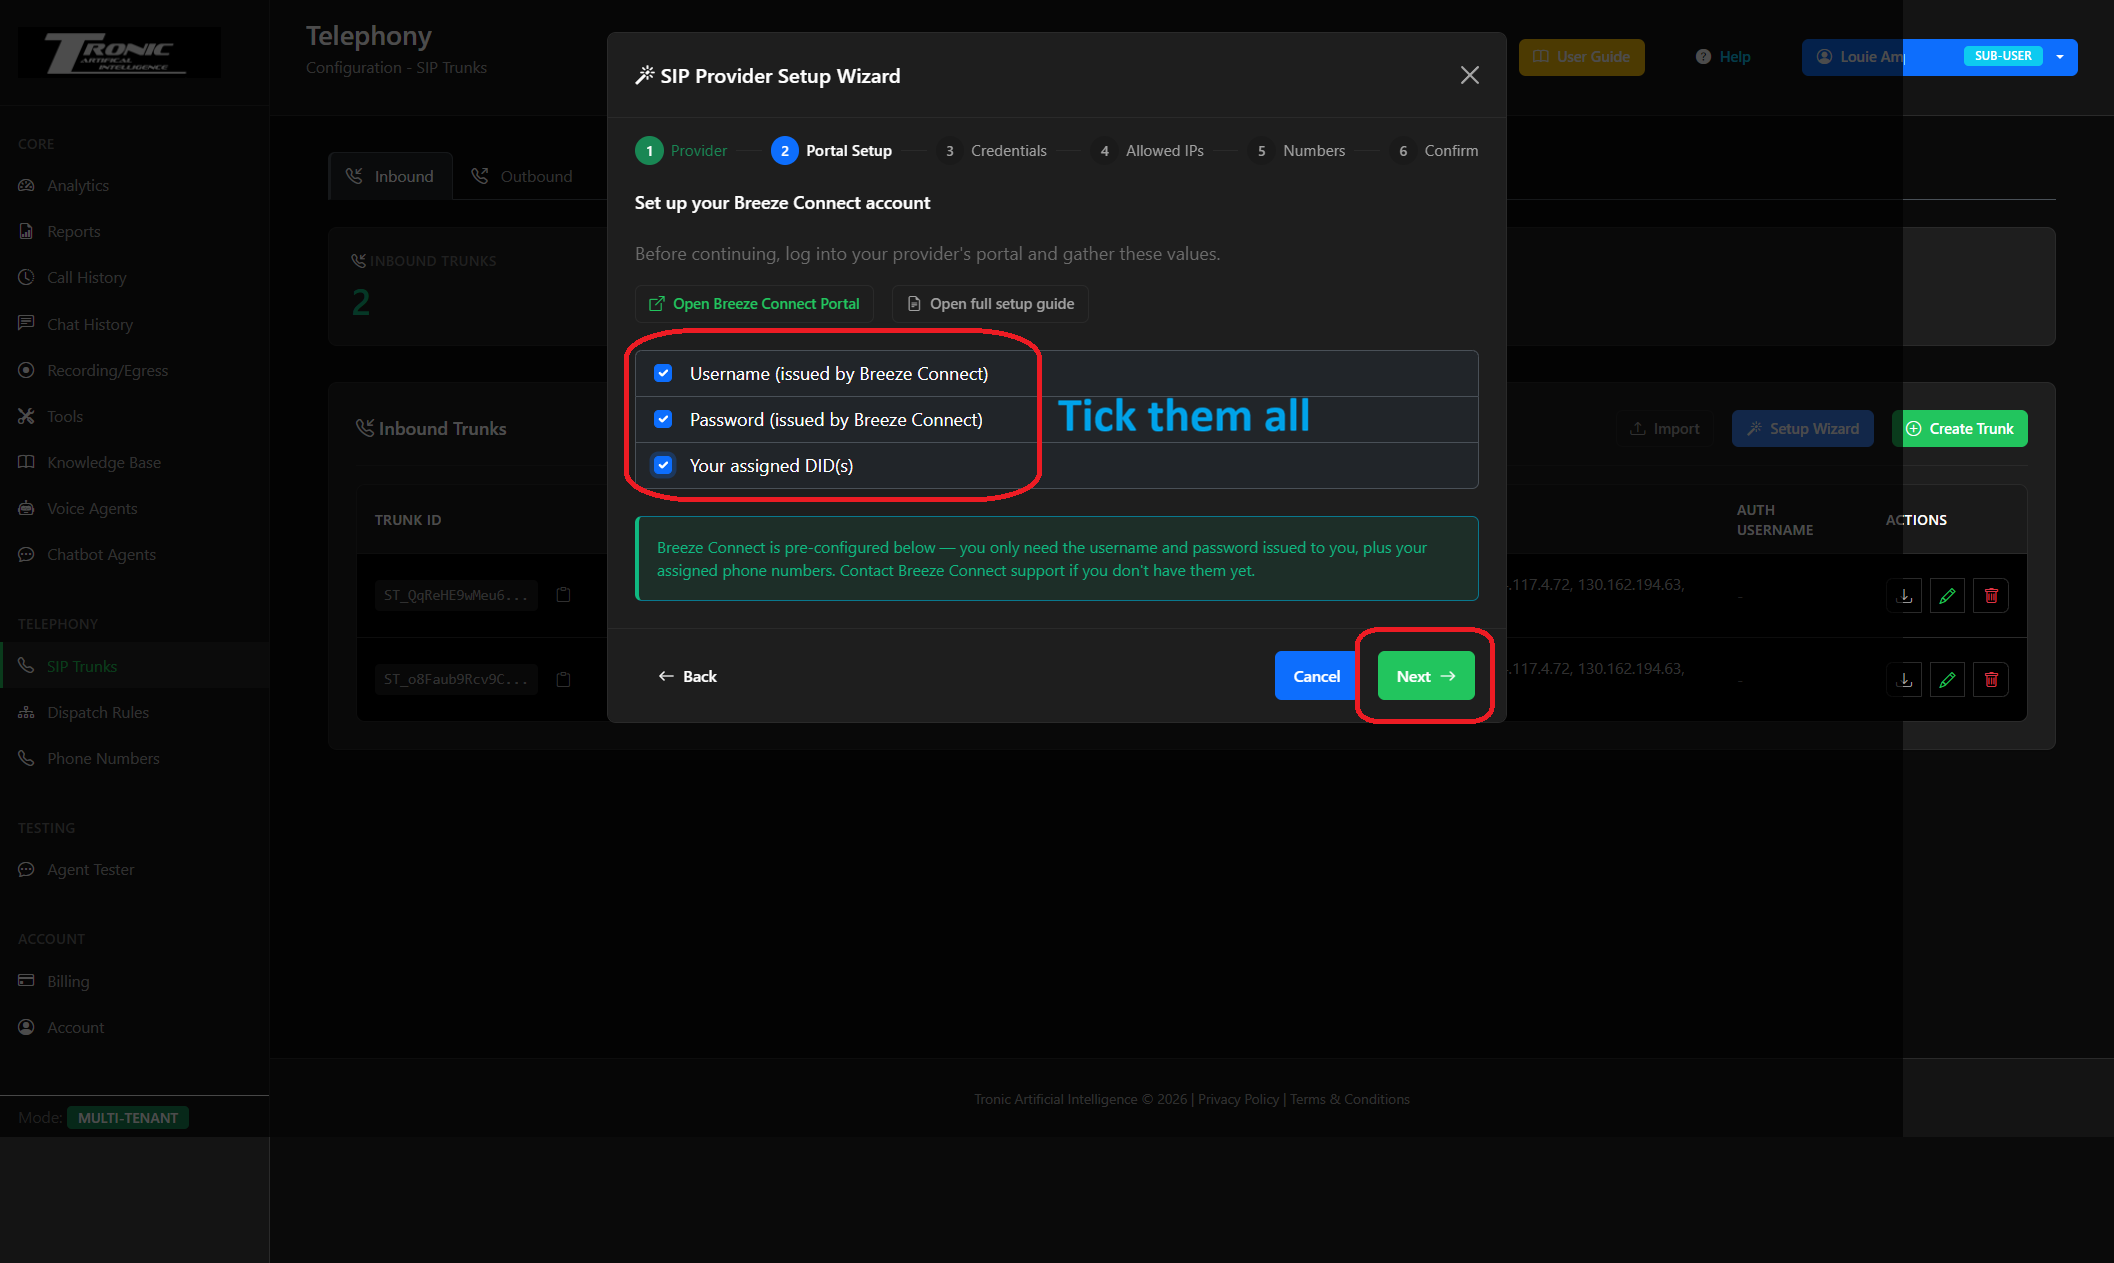The width and height of the screenshot is (2114, 1263).
Task: Open Knowledge Base in the sidebar
Action: coord(104,462)
